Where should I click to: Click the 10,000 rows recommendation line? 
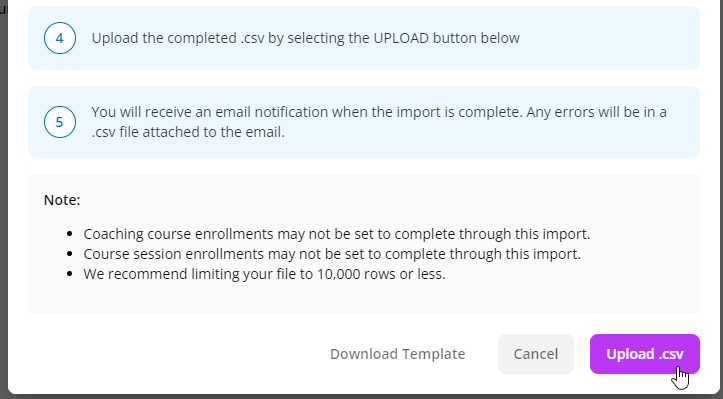(x=264, y=274)
